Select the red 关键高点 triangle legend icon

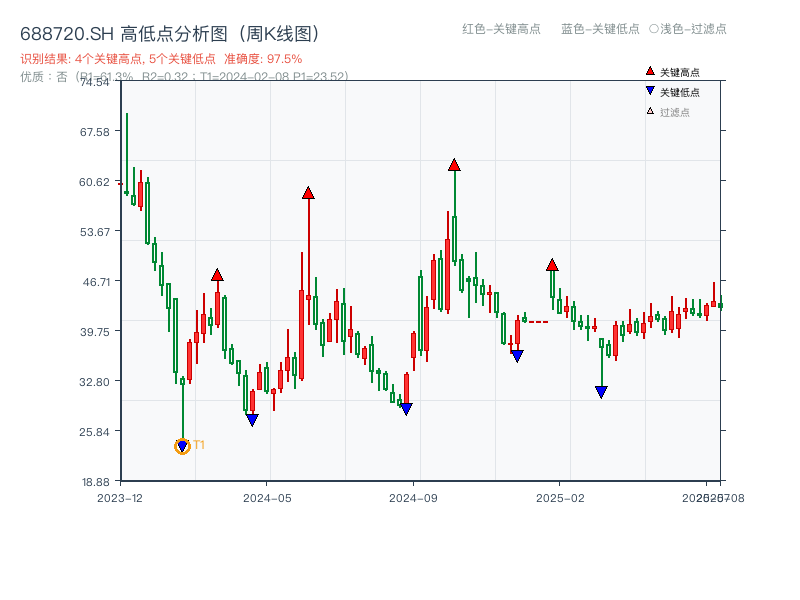(x=648, y=70)
